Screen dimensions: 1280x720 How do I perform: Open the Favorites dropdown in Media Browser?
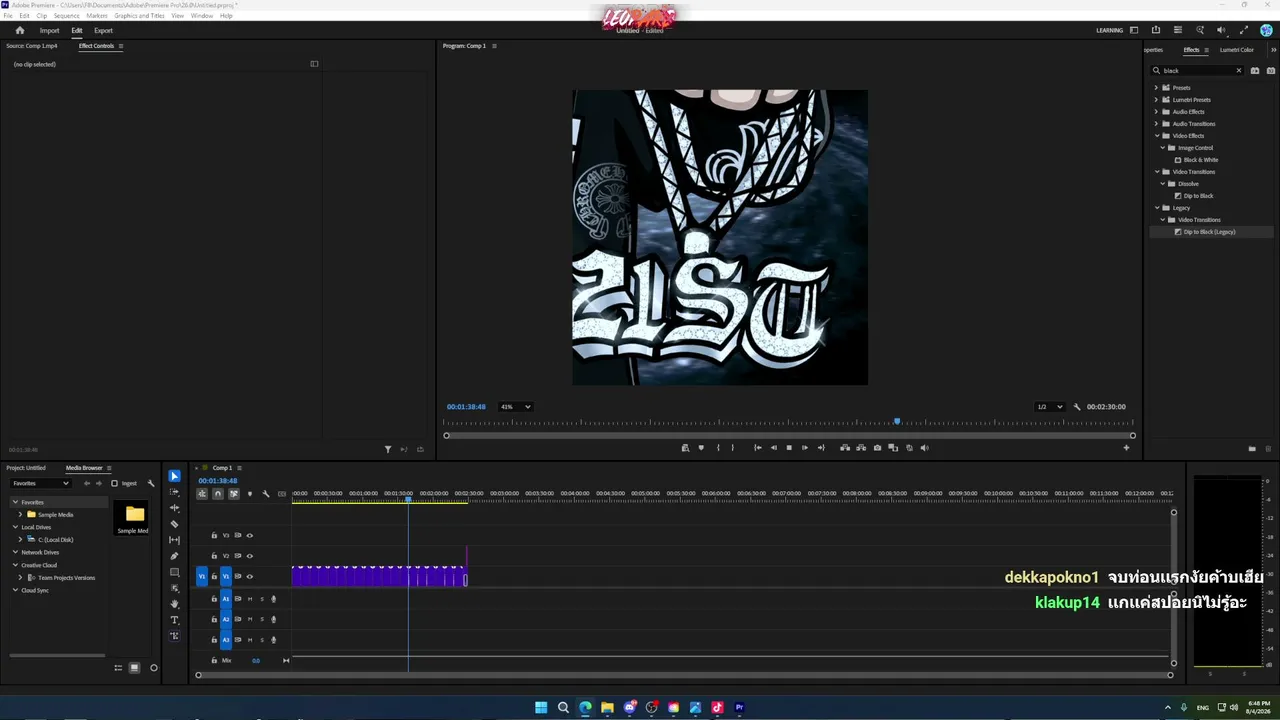pos(40,483)
